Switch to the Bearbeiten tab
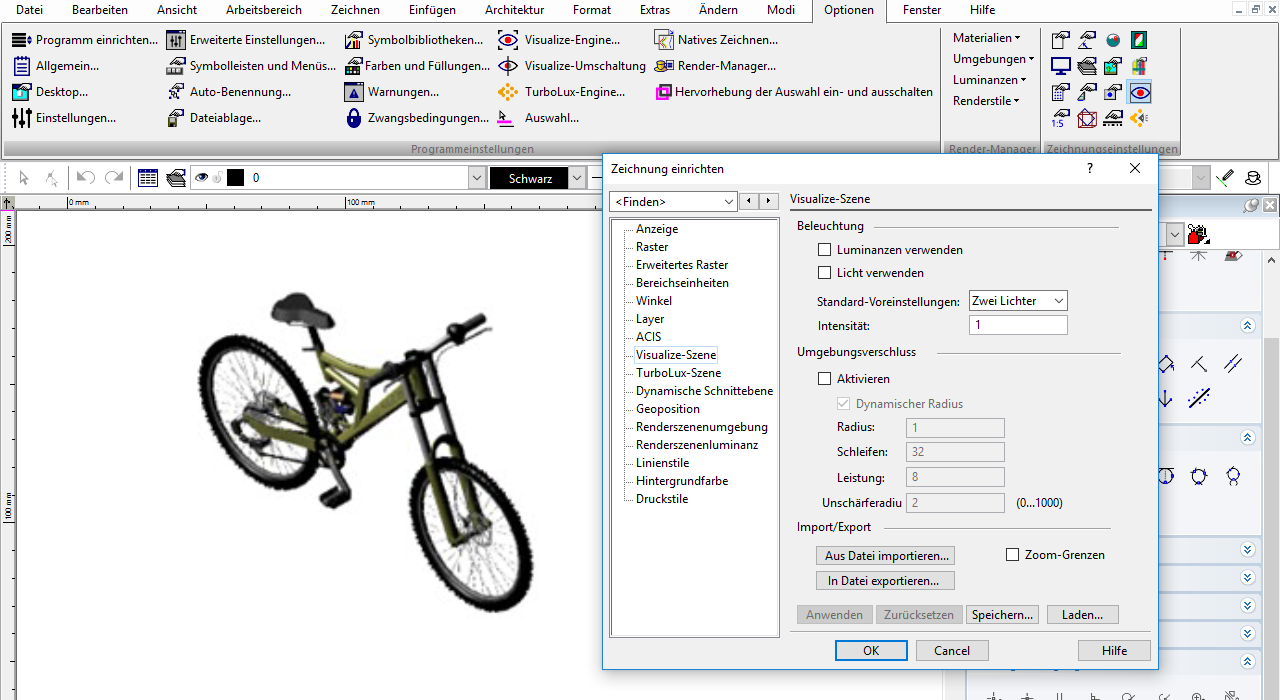The image size is (1280, 700). pos(100,10)
